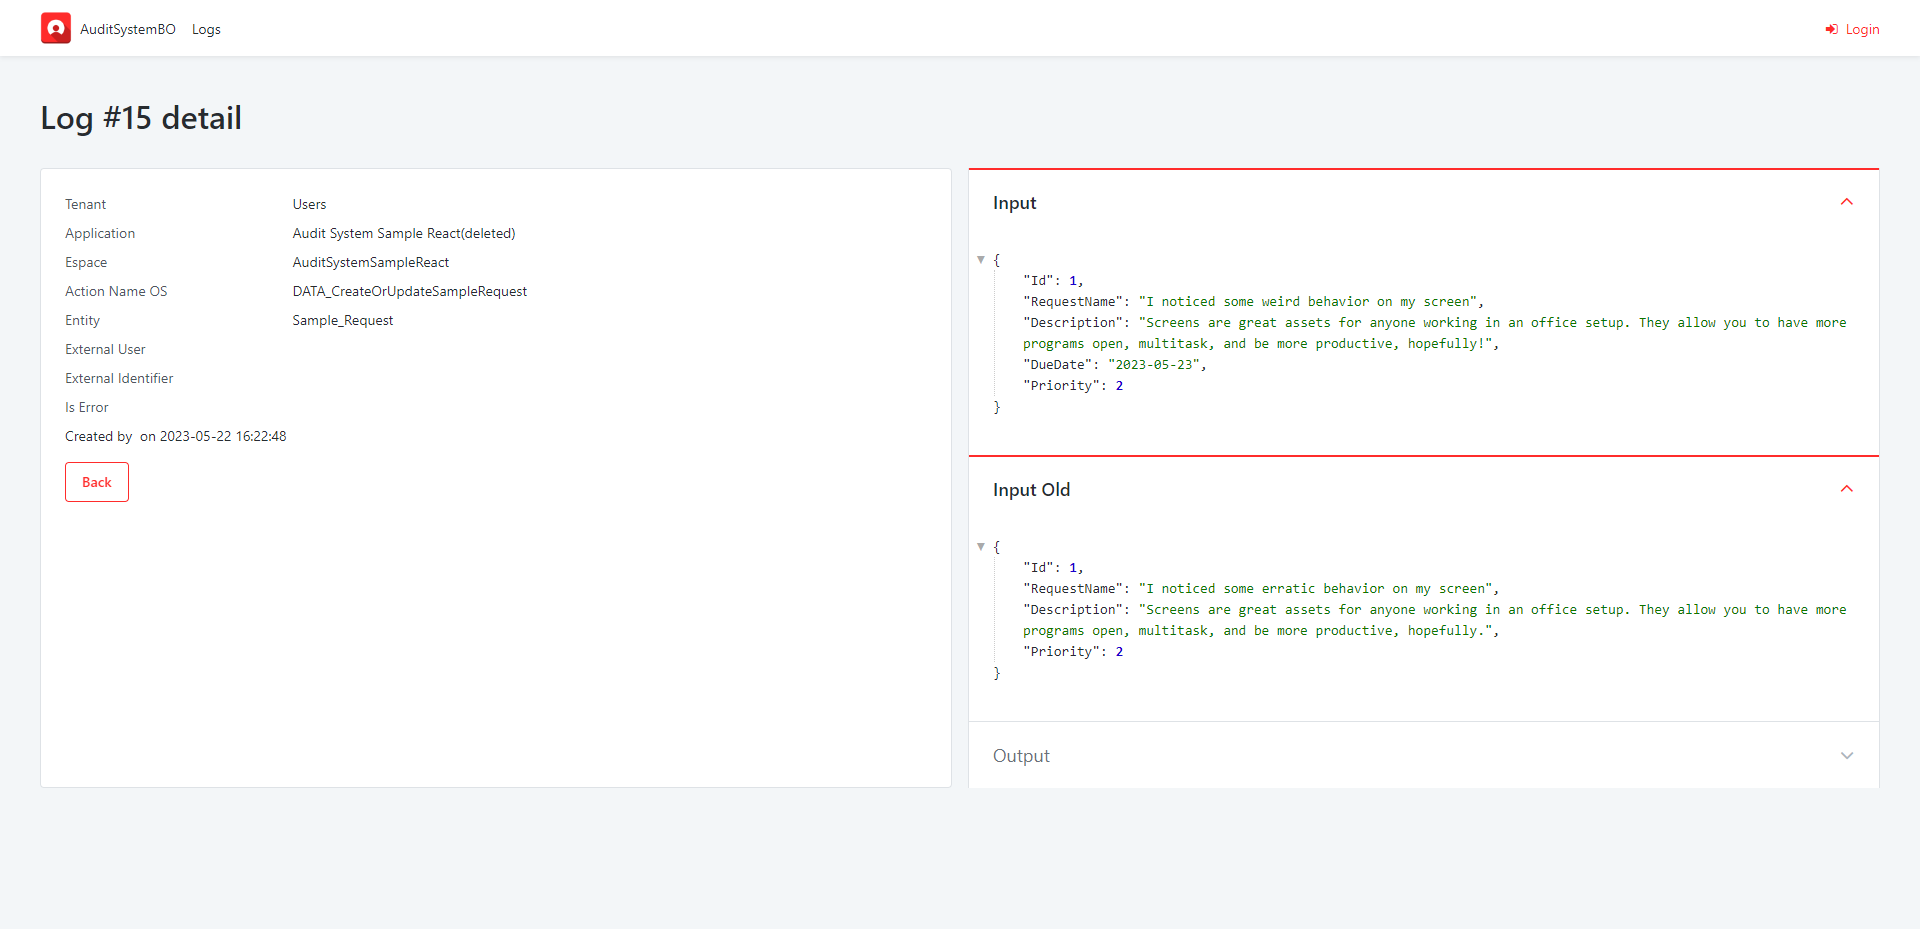The image size is (1920, 929).
Task: Click the Input Old section title
Action: pyautogui.click(x=1031, y=490)
